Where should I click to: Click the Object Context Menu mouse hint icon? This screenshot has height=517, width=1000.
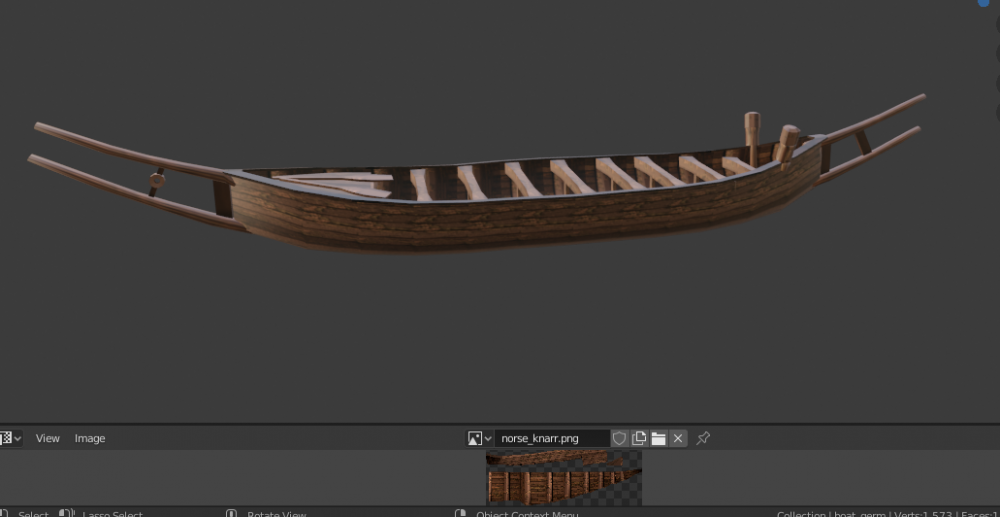460,514
